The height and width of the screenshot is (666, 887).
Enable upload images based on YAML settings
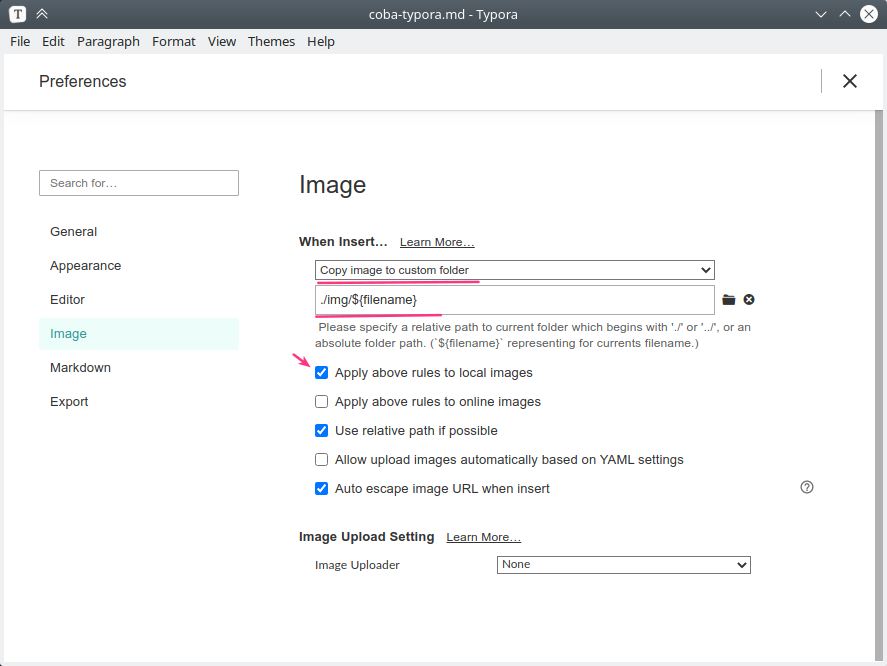click(322, 460)
